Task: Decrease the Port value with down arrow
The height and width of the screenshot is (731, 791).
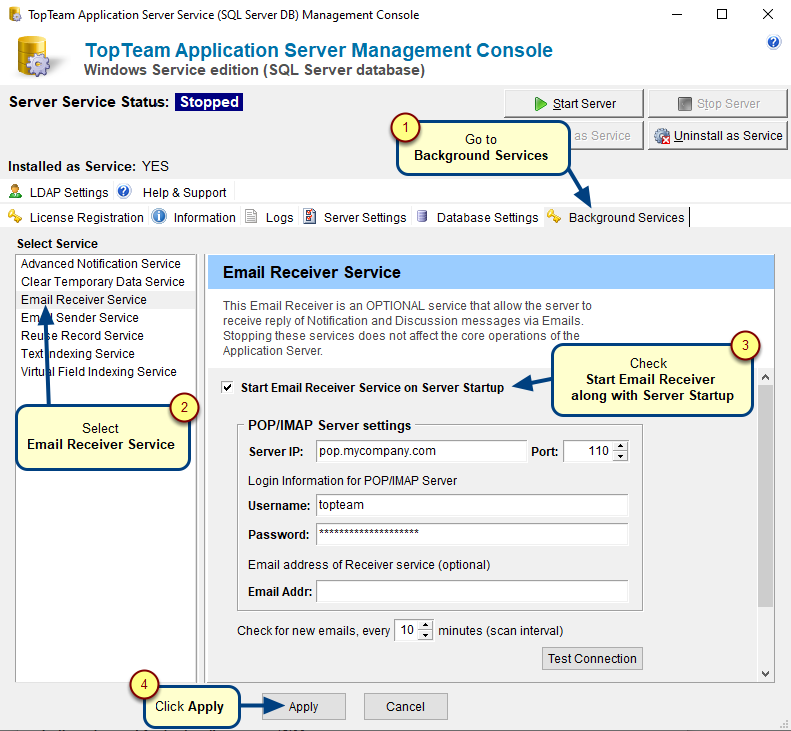Action: (x=620, y=456)
